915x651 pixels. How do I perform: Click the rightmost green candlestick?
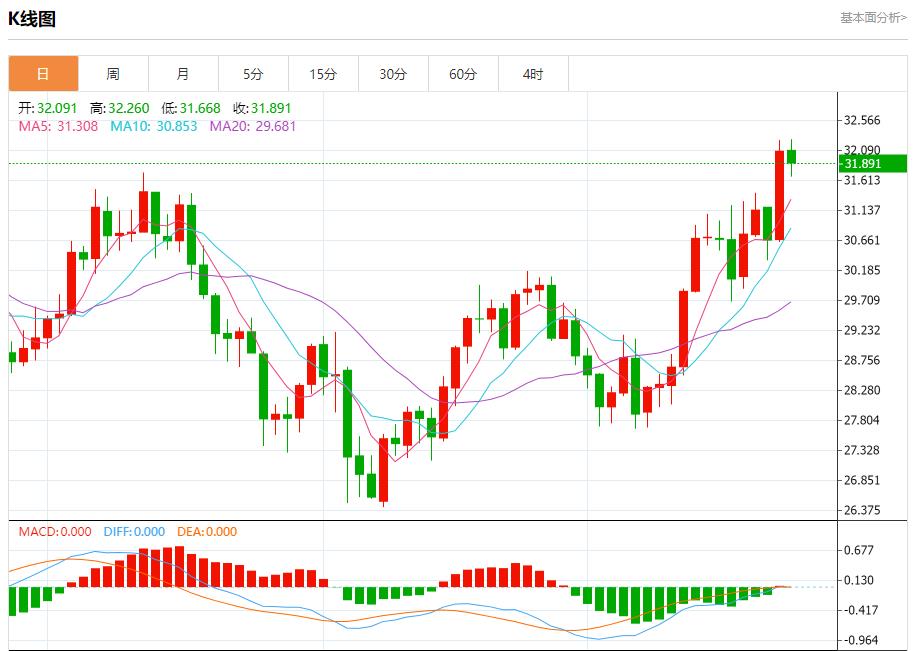click(x=791, y=156)
